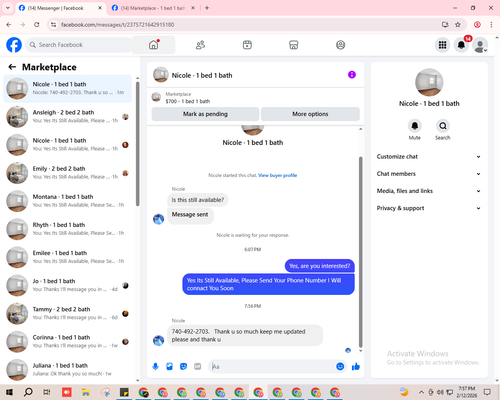Viewport: 500px width, 400px height.
Task: Choose a GIF icon
Action: (198, 367)
